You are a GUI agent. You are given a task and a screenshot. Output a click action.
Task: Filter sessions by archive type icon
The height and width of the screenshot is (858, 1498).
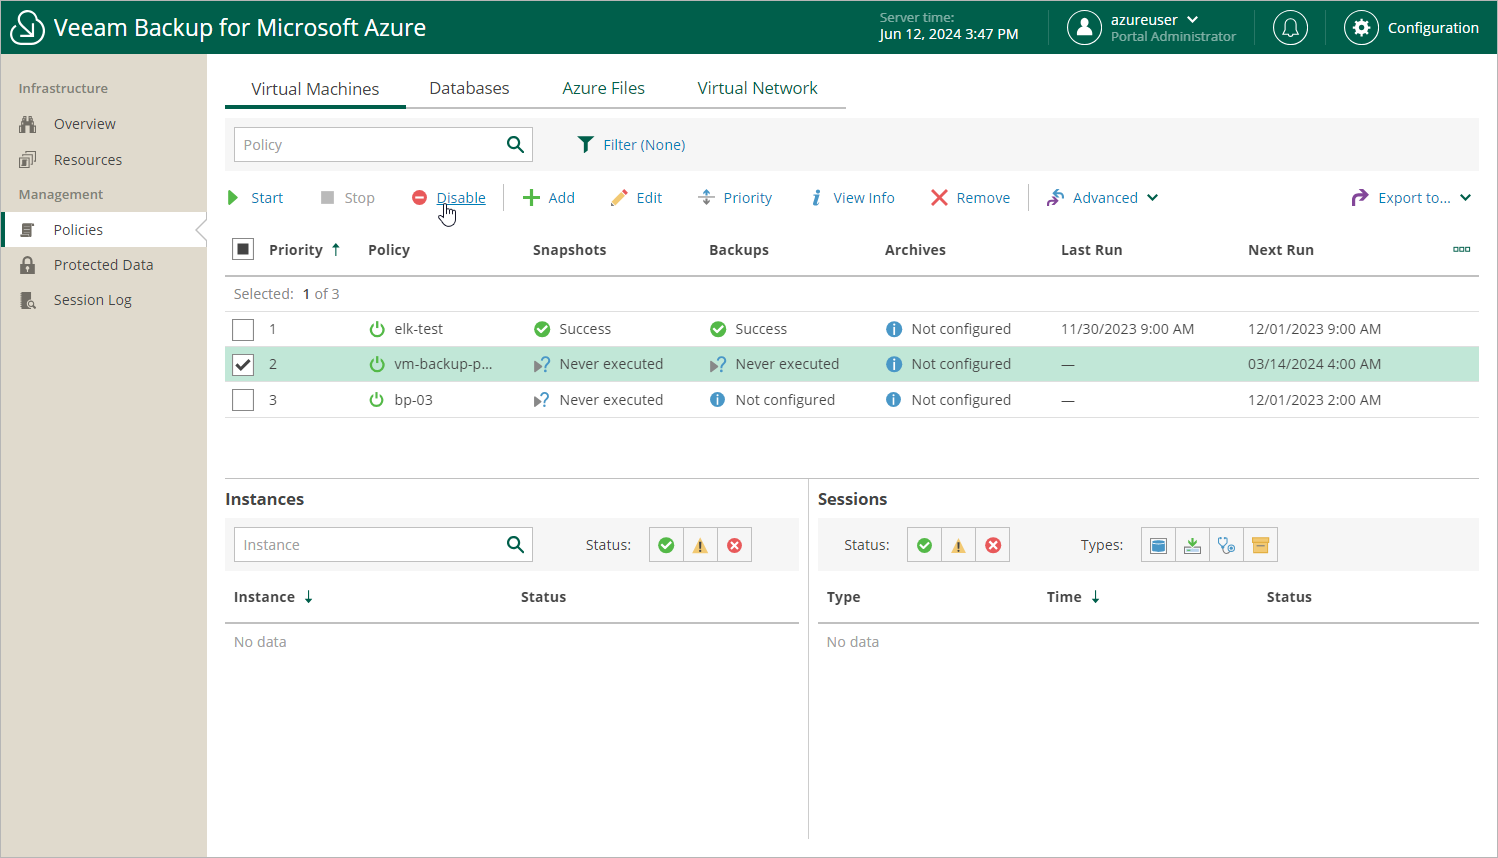tap(1260, 545)
